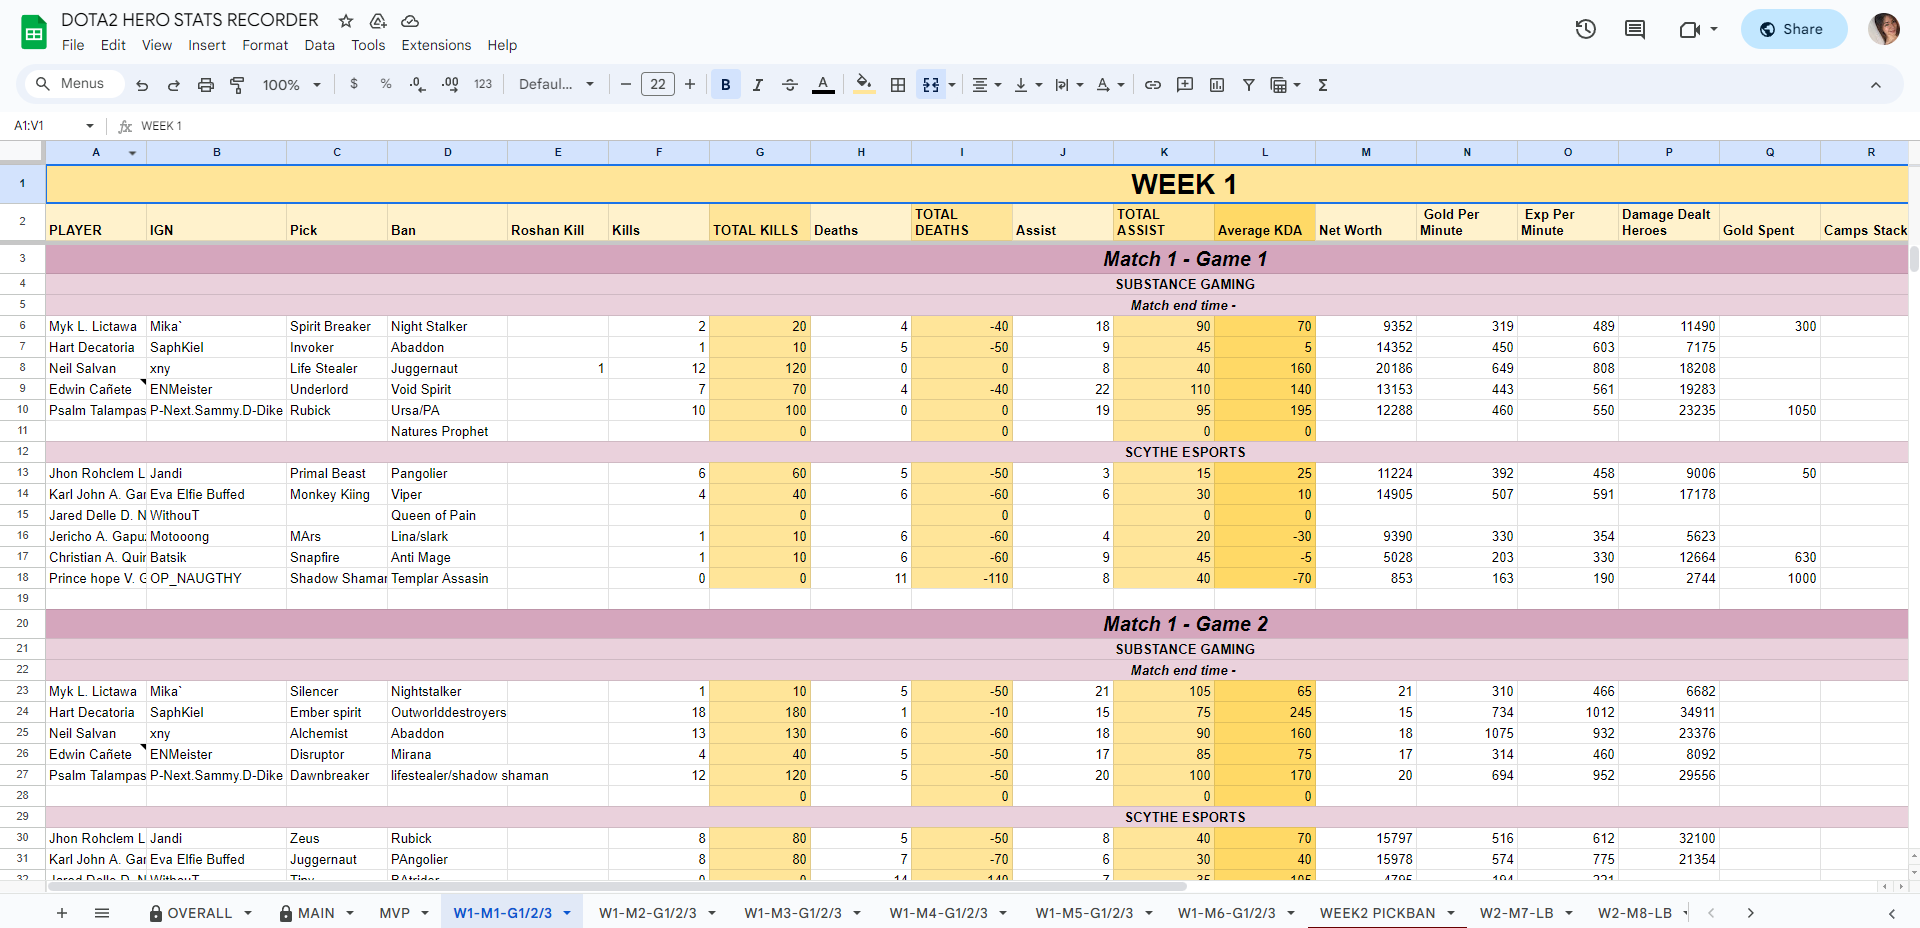Switch to the W1-M2-G1/2/3 sheet tab
This screenshot has width=1920, height=928.
(x=648, y=913)
